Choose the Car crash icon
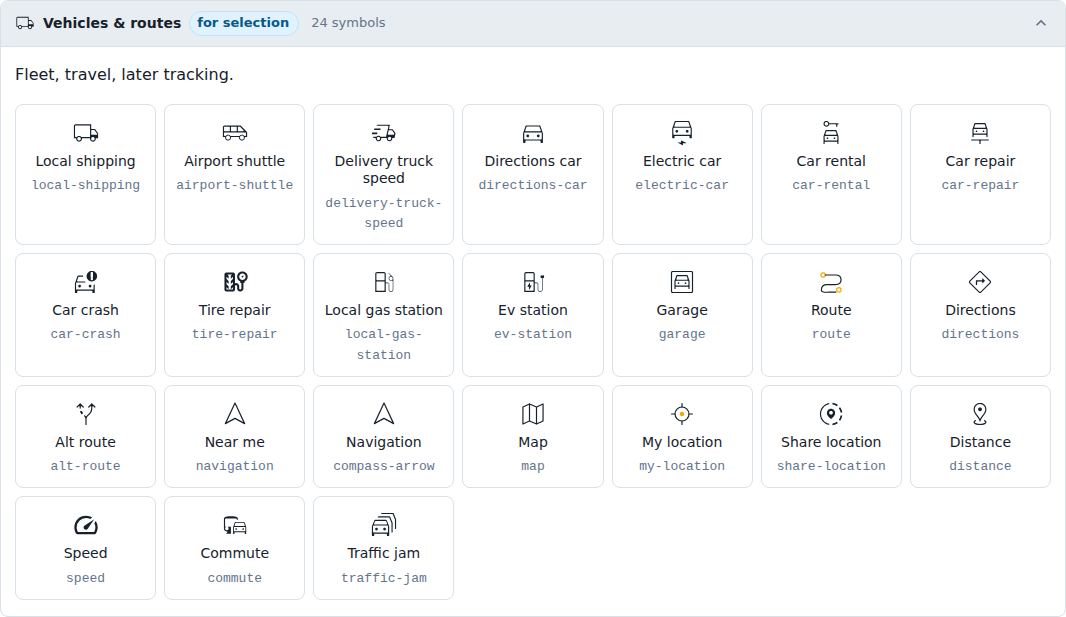The height and width of the screenshot is (617, 1066). [x=86, y=281]
